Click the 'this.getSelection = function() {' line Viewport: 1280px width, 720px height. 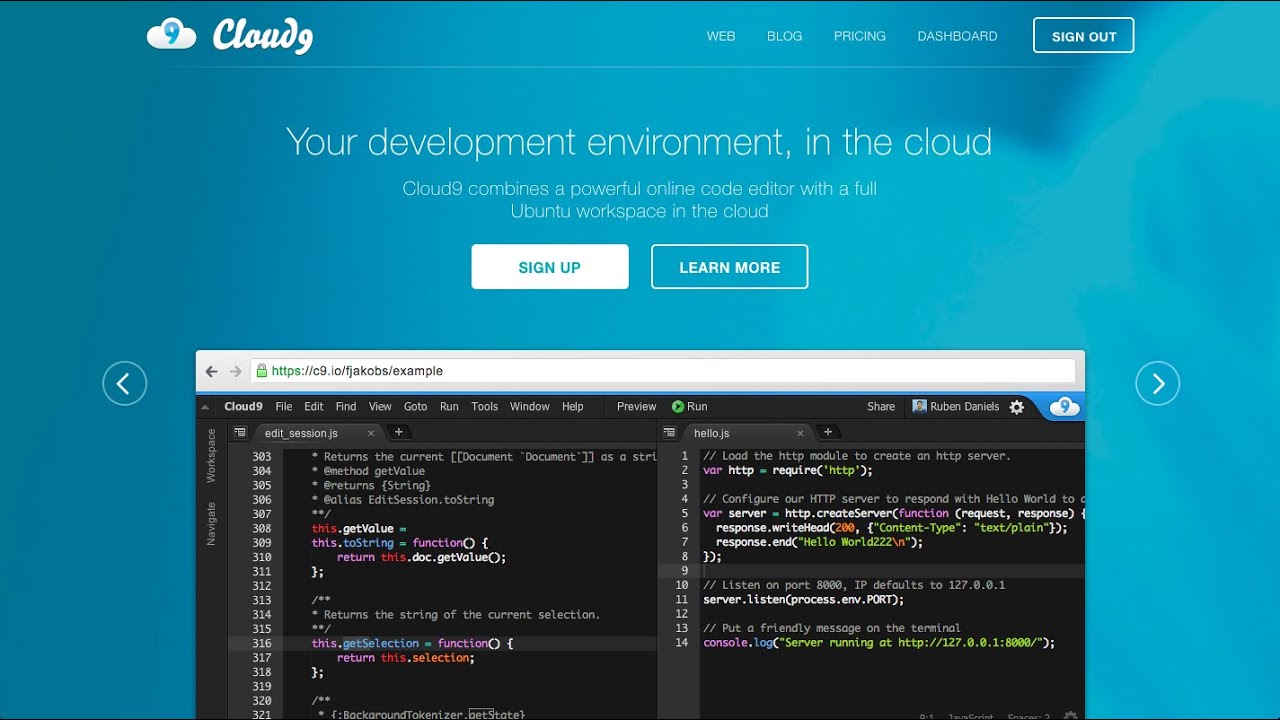coord(412,643)
